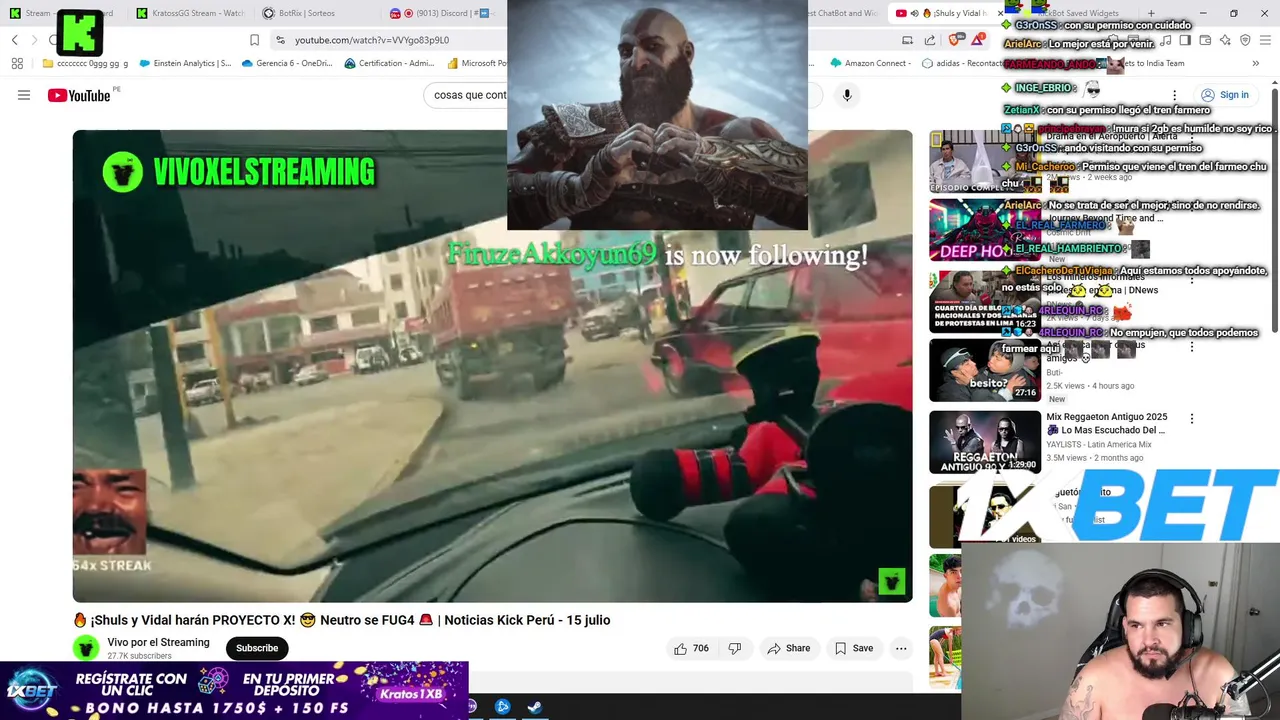Open the DEEP HOUSE suggested video thumbnail
1280x720 pixels.
(985, 230)
